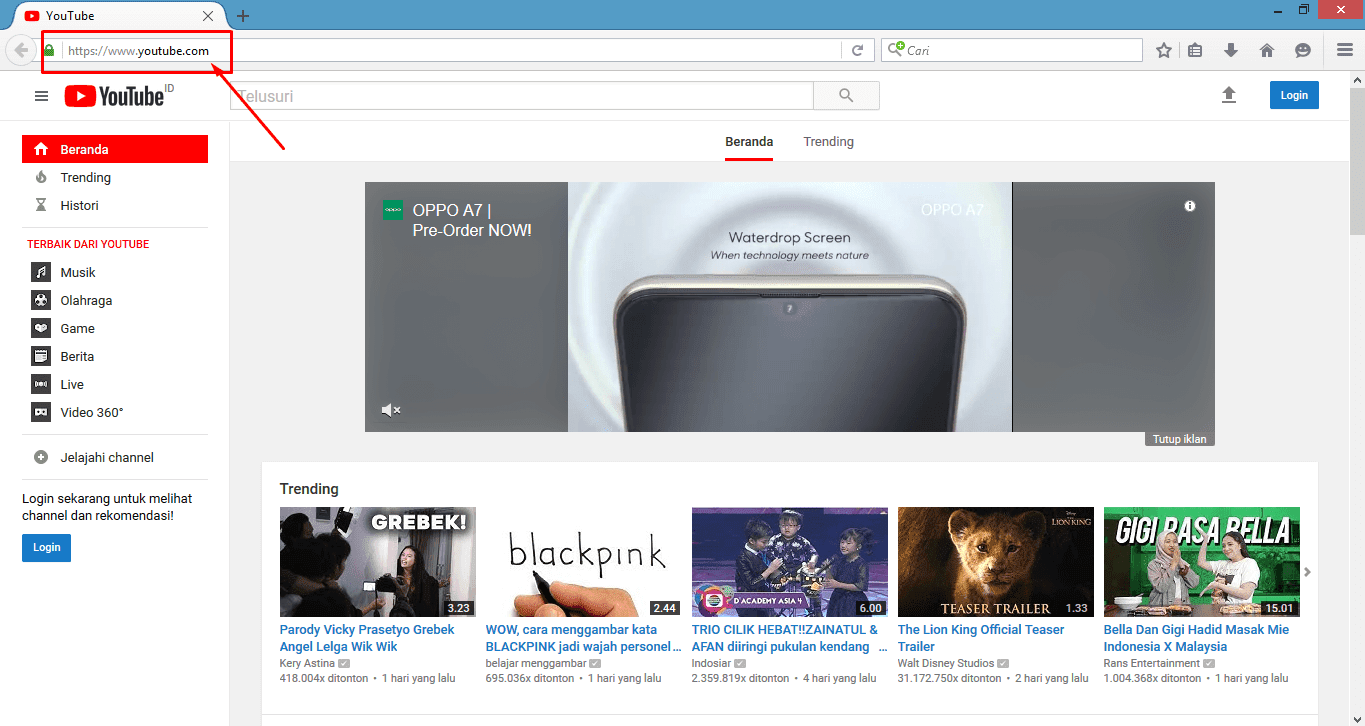Open the Video 360° category icon
The width and height of the screenshot is (1365, 726).
pyautogui.click(x=41, y=412)
